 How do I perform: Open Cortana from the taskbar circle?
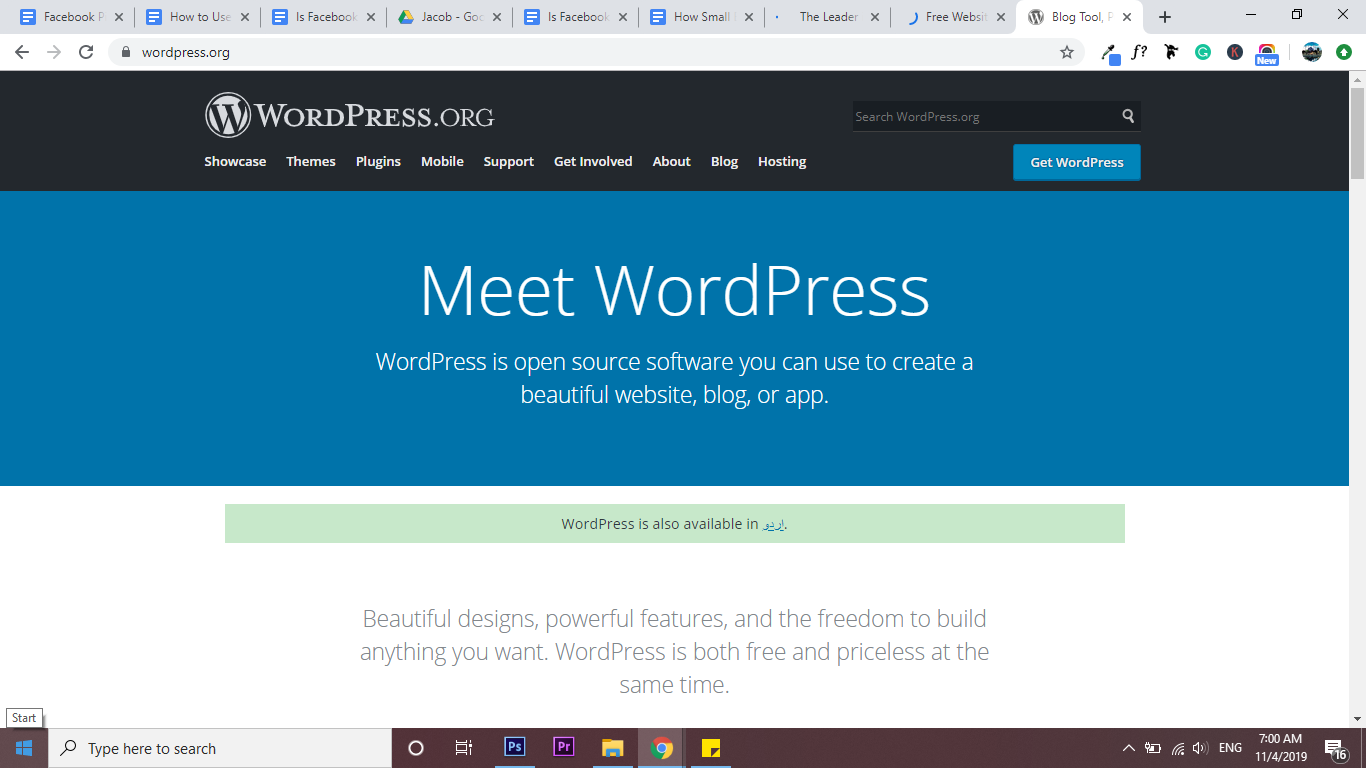click(416, 748)
